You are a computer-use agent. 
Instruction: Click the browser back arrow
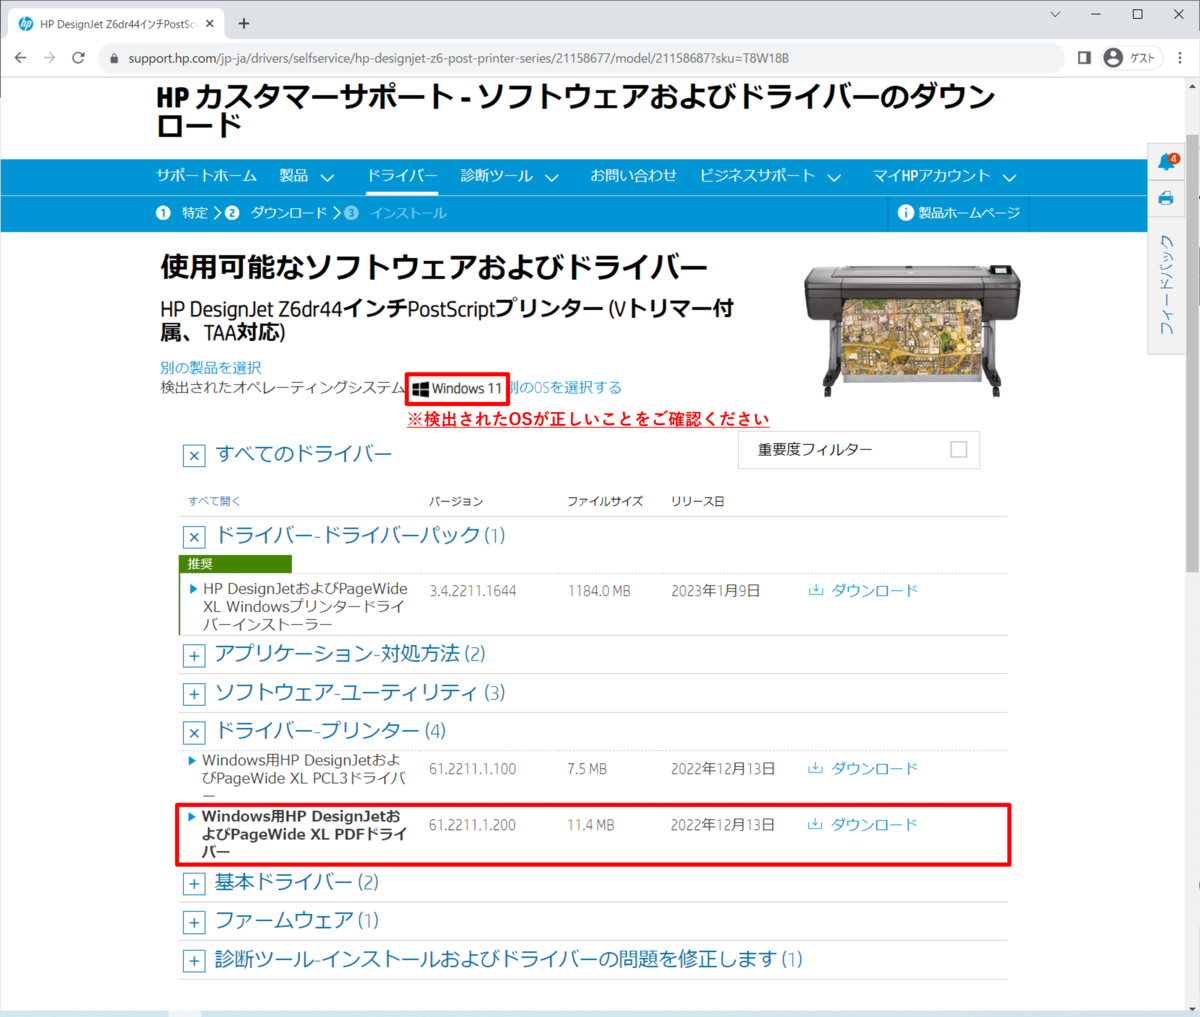pos(20,58)
